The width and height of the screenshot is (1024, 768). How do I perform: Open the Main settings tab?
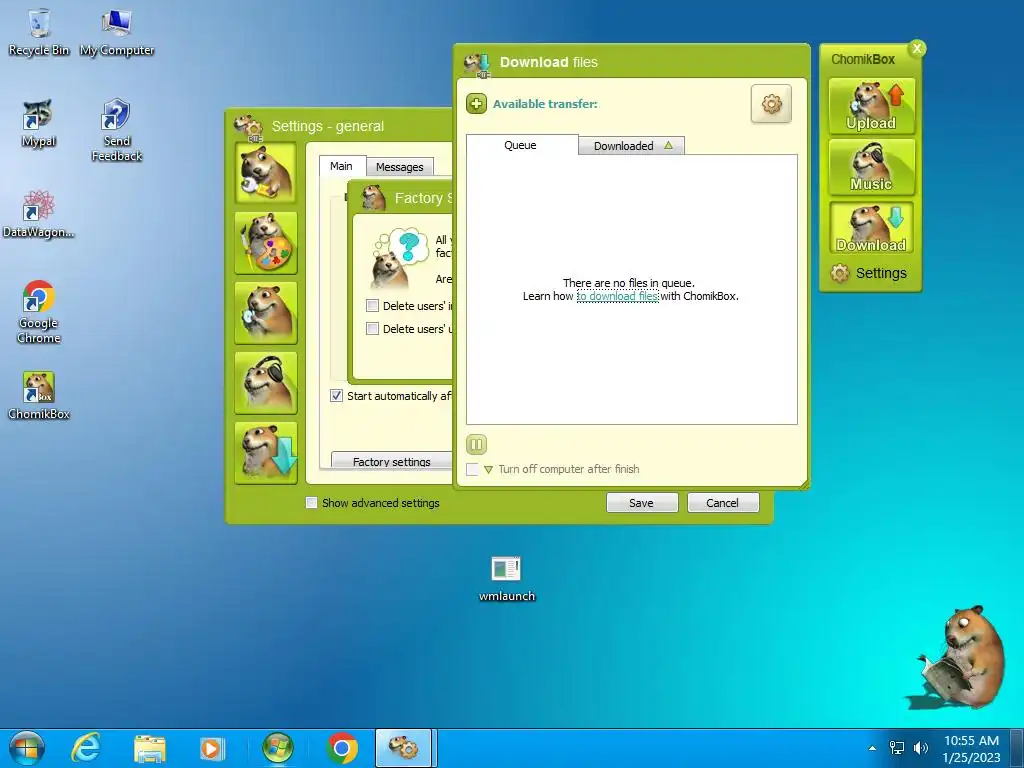342,166
